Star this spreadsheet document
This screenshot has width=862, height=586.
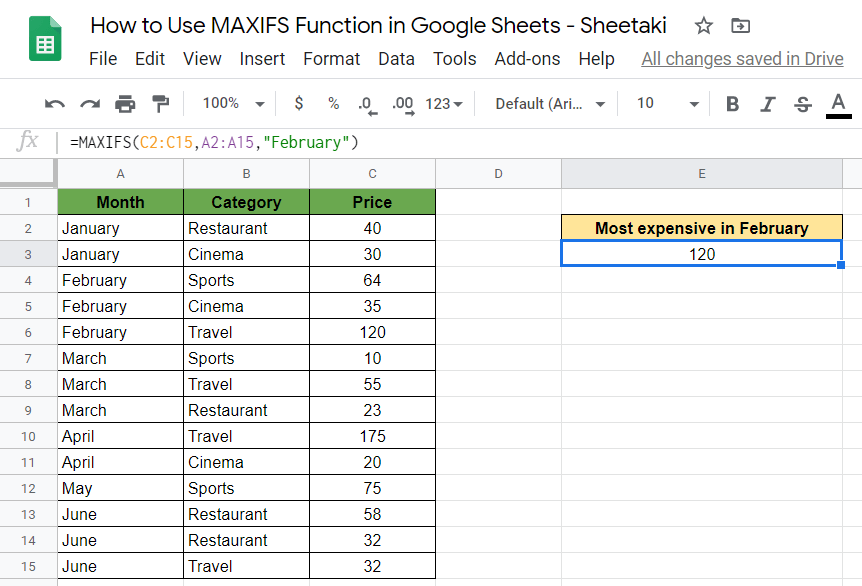point(703,25)
